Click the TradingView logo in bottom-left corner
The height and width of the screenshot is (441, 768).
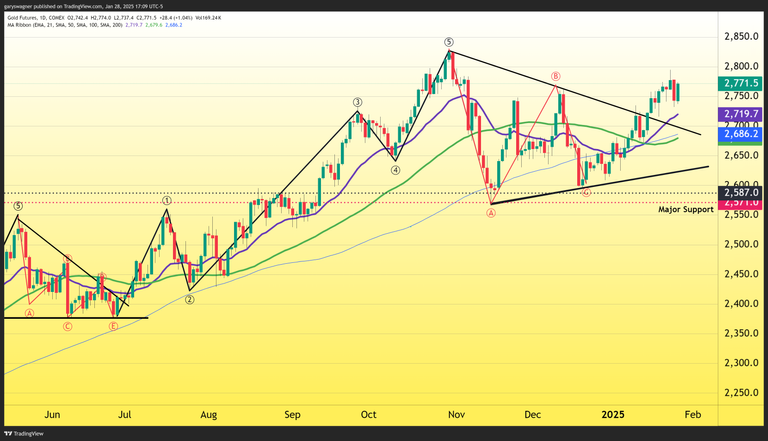point(23,434)
